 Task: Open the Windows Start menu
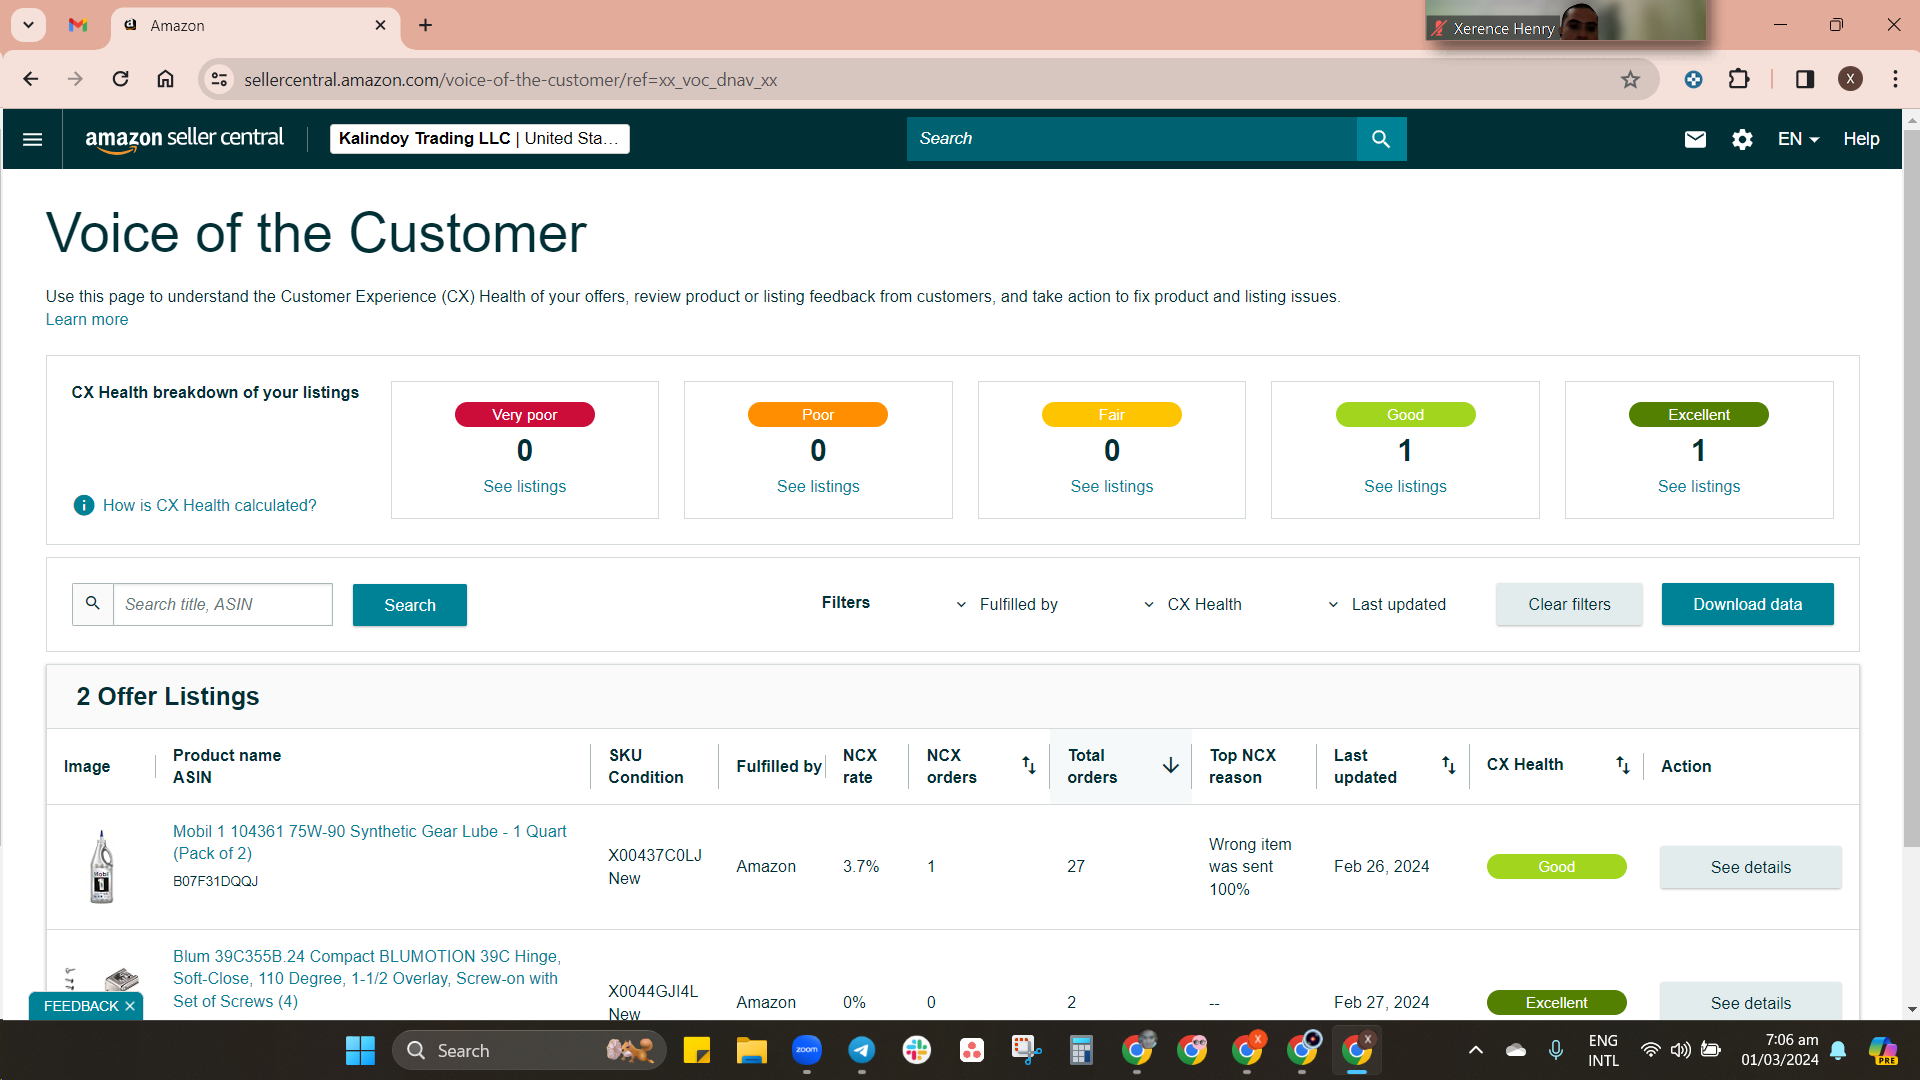(x=360, y=1050)
